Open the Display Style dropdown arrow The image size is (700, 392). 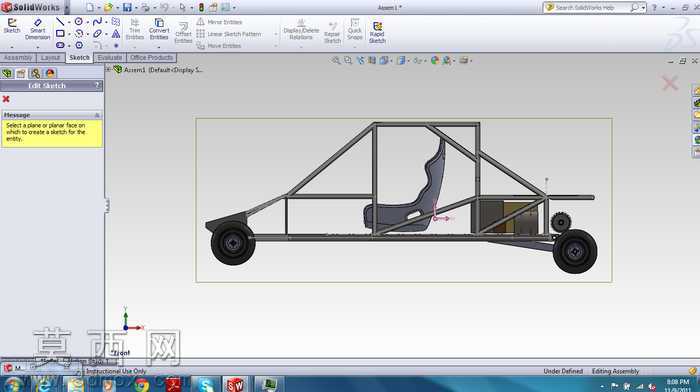408,61
